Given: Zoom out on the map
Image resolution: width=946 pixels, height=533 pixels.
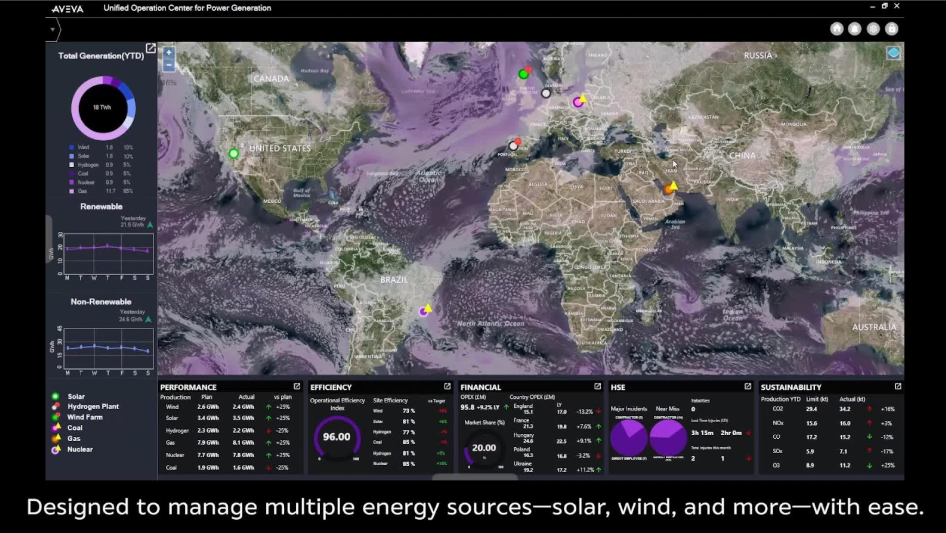Looking at the screenshot, I should pyautogui.click(x=168, y=65).
